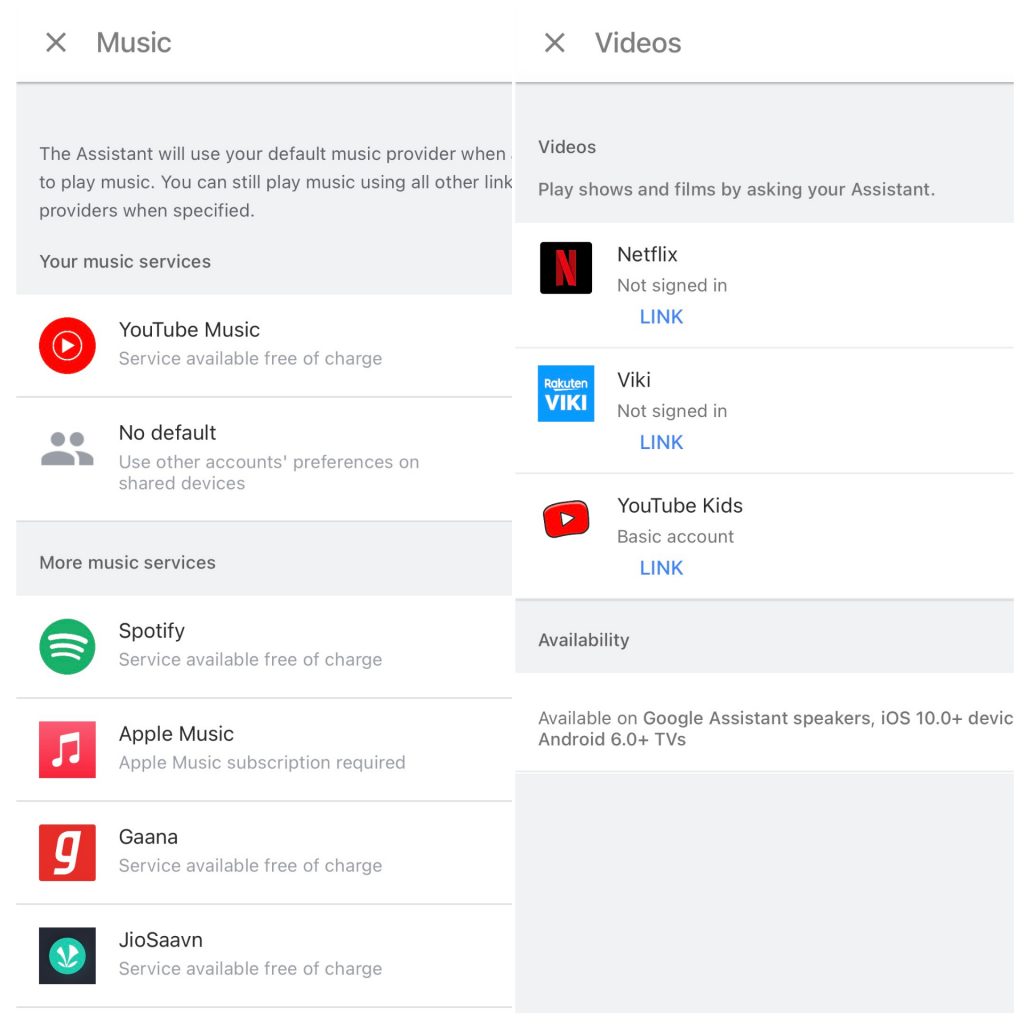
Task: Close the Videos settings screen
Action: pyautogui.click(x=554, y=43)
